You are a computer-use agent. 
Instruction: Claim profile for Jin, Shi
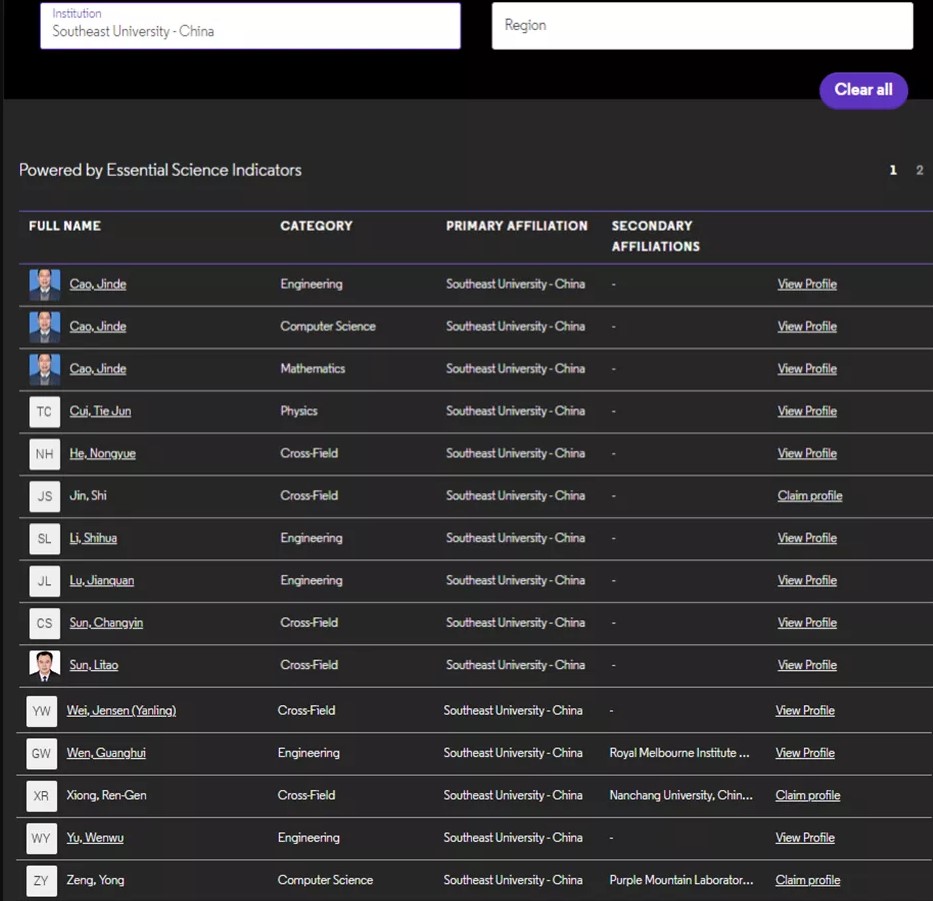(809, 496)
